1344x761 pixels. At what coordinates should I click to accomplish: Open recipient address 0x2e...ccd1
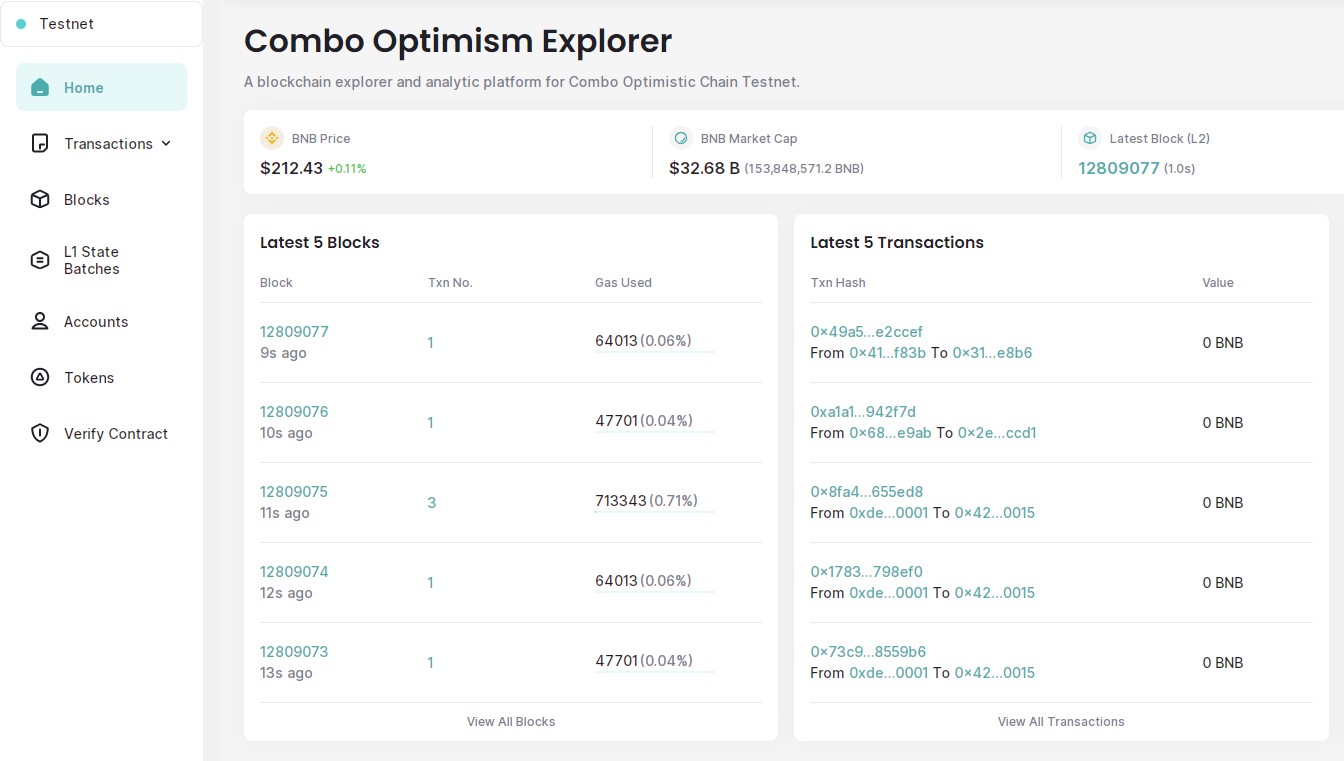point(997,433)
